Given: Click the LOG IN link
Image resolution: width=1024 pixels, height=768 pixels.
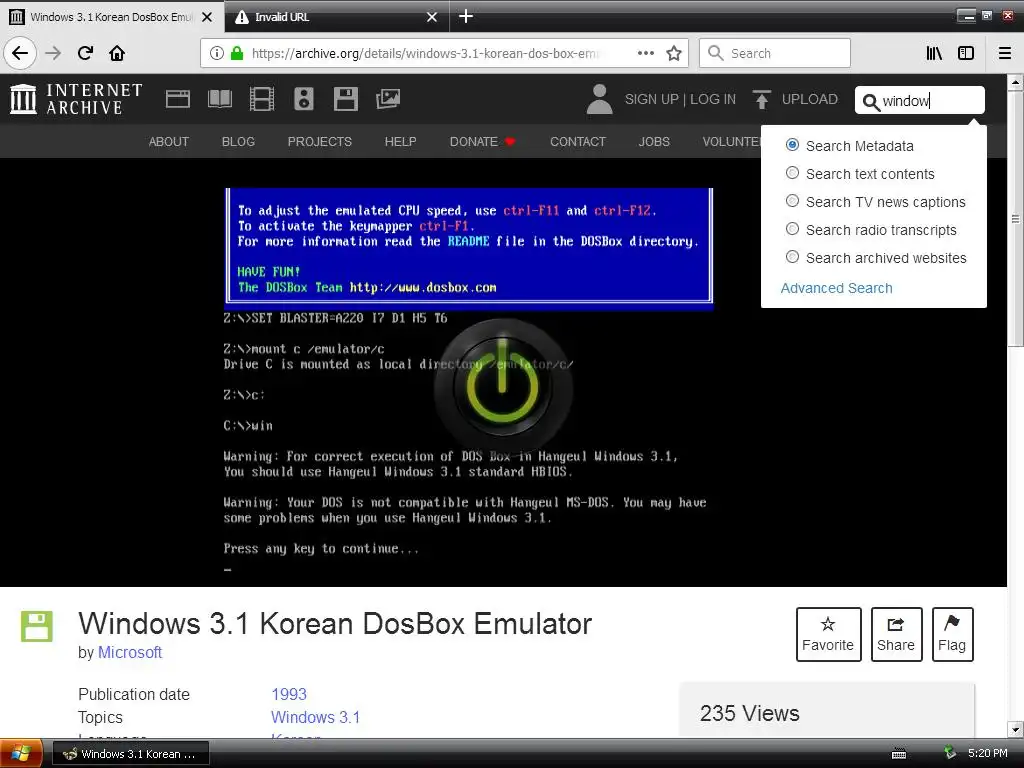Looking at the screenshot, I should (x=713, y=99).
